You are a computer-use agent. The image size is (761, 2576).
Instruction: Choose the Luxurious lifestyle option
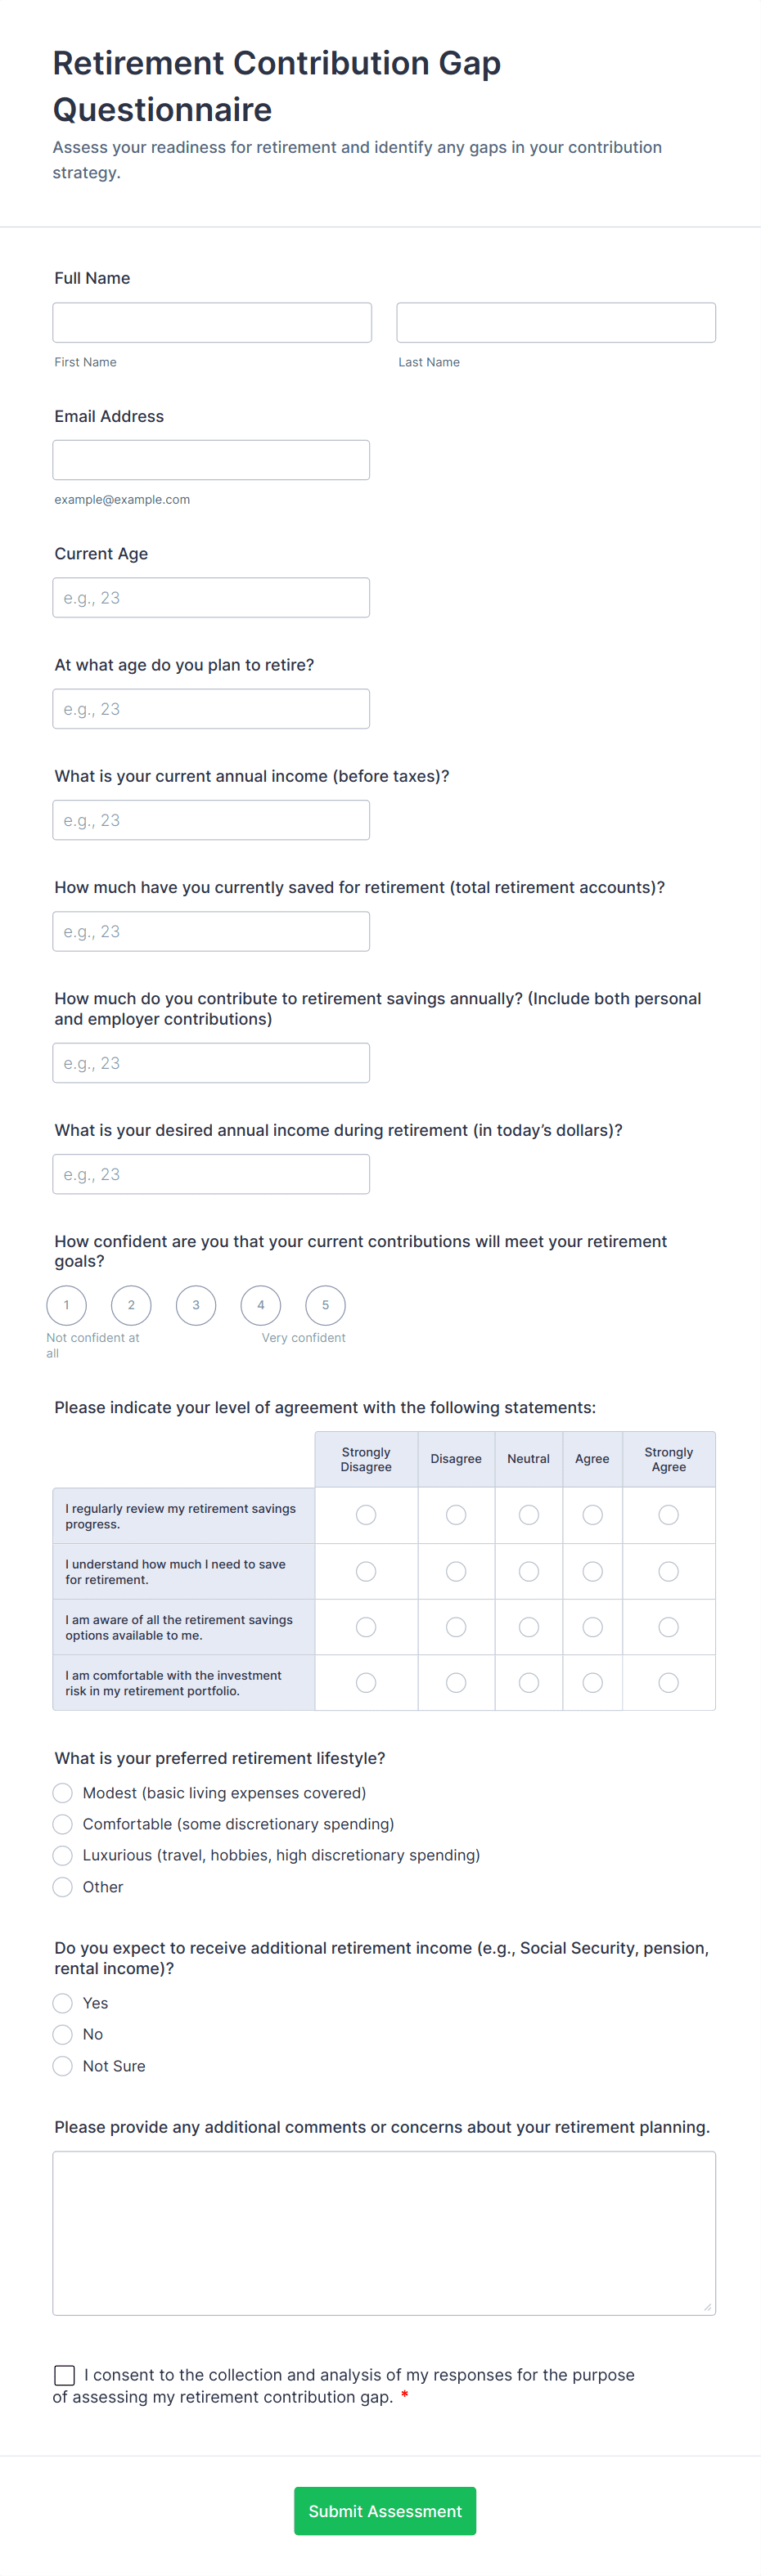point(63,1855)
